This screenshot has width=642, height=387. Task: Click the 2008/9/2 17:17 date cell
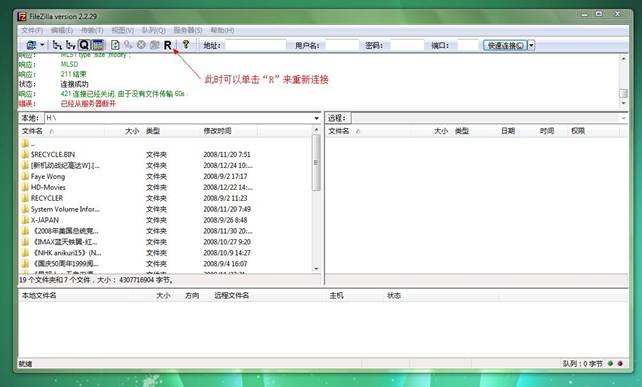[225, 177]
